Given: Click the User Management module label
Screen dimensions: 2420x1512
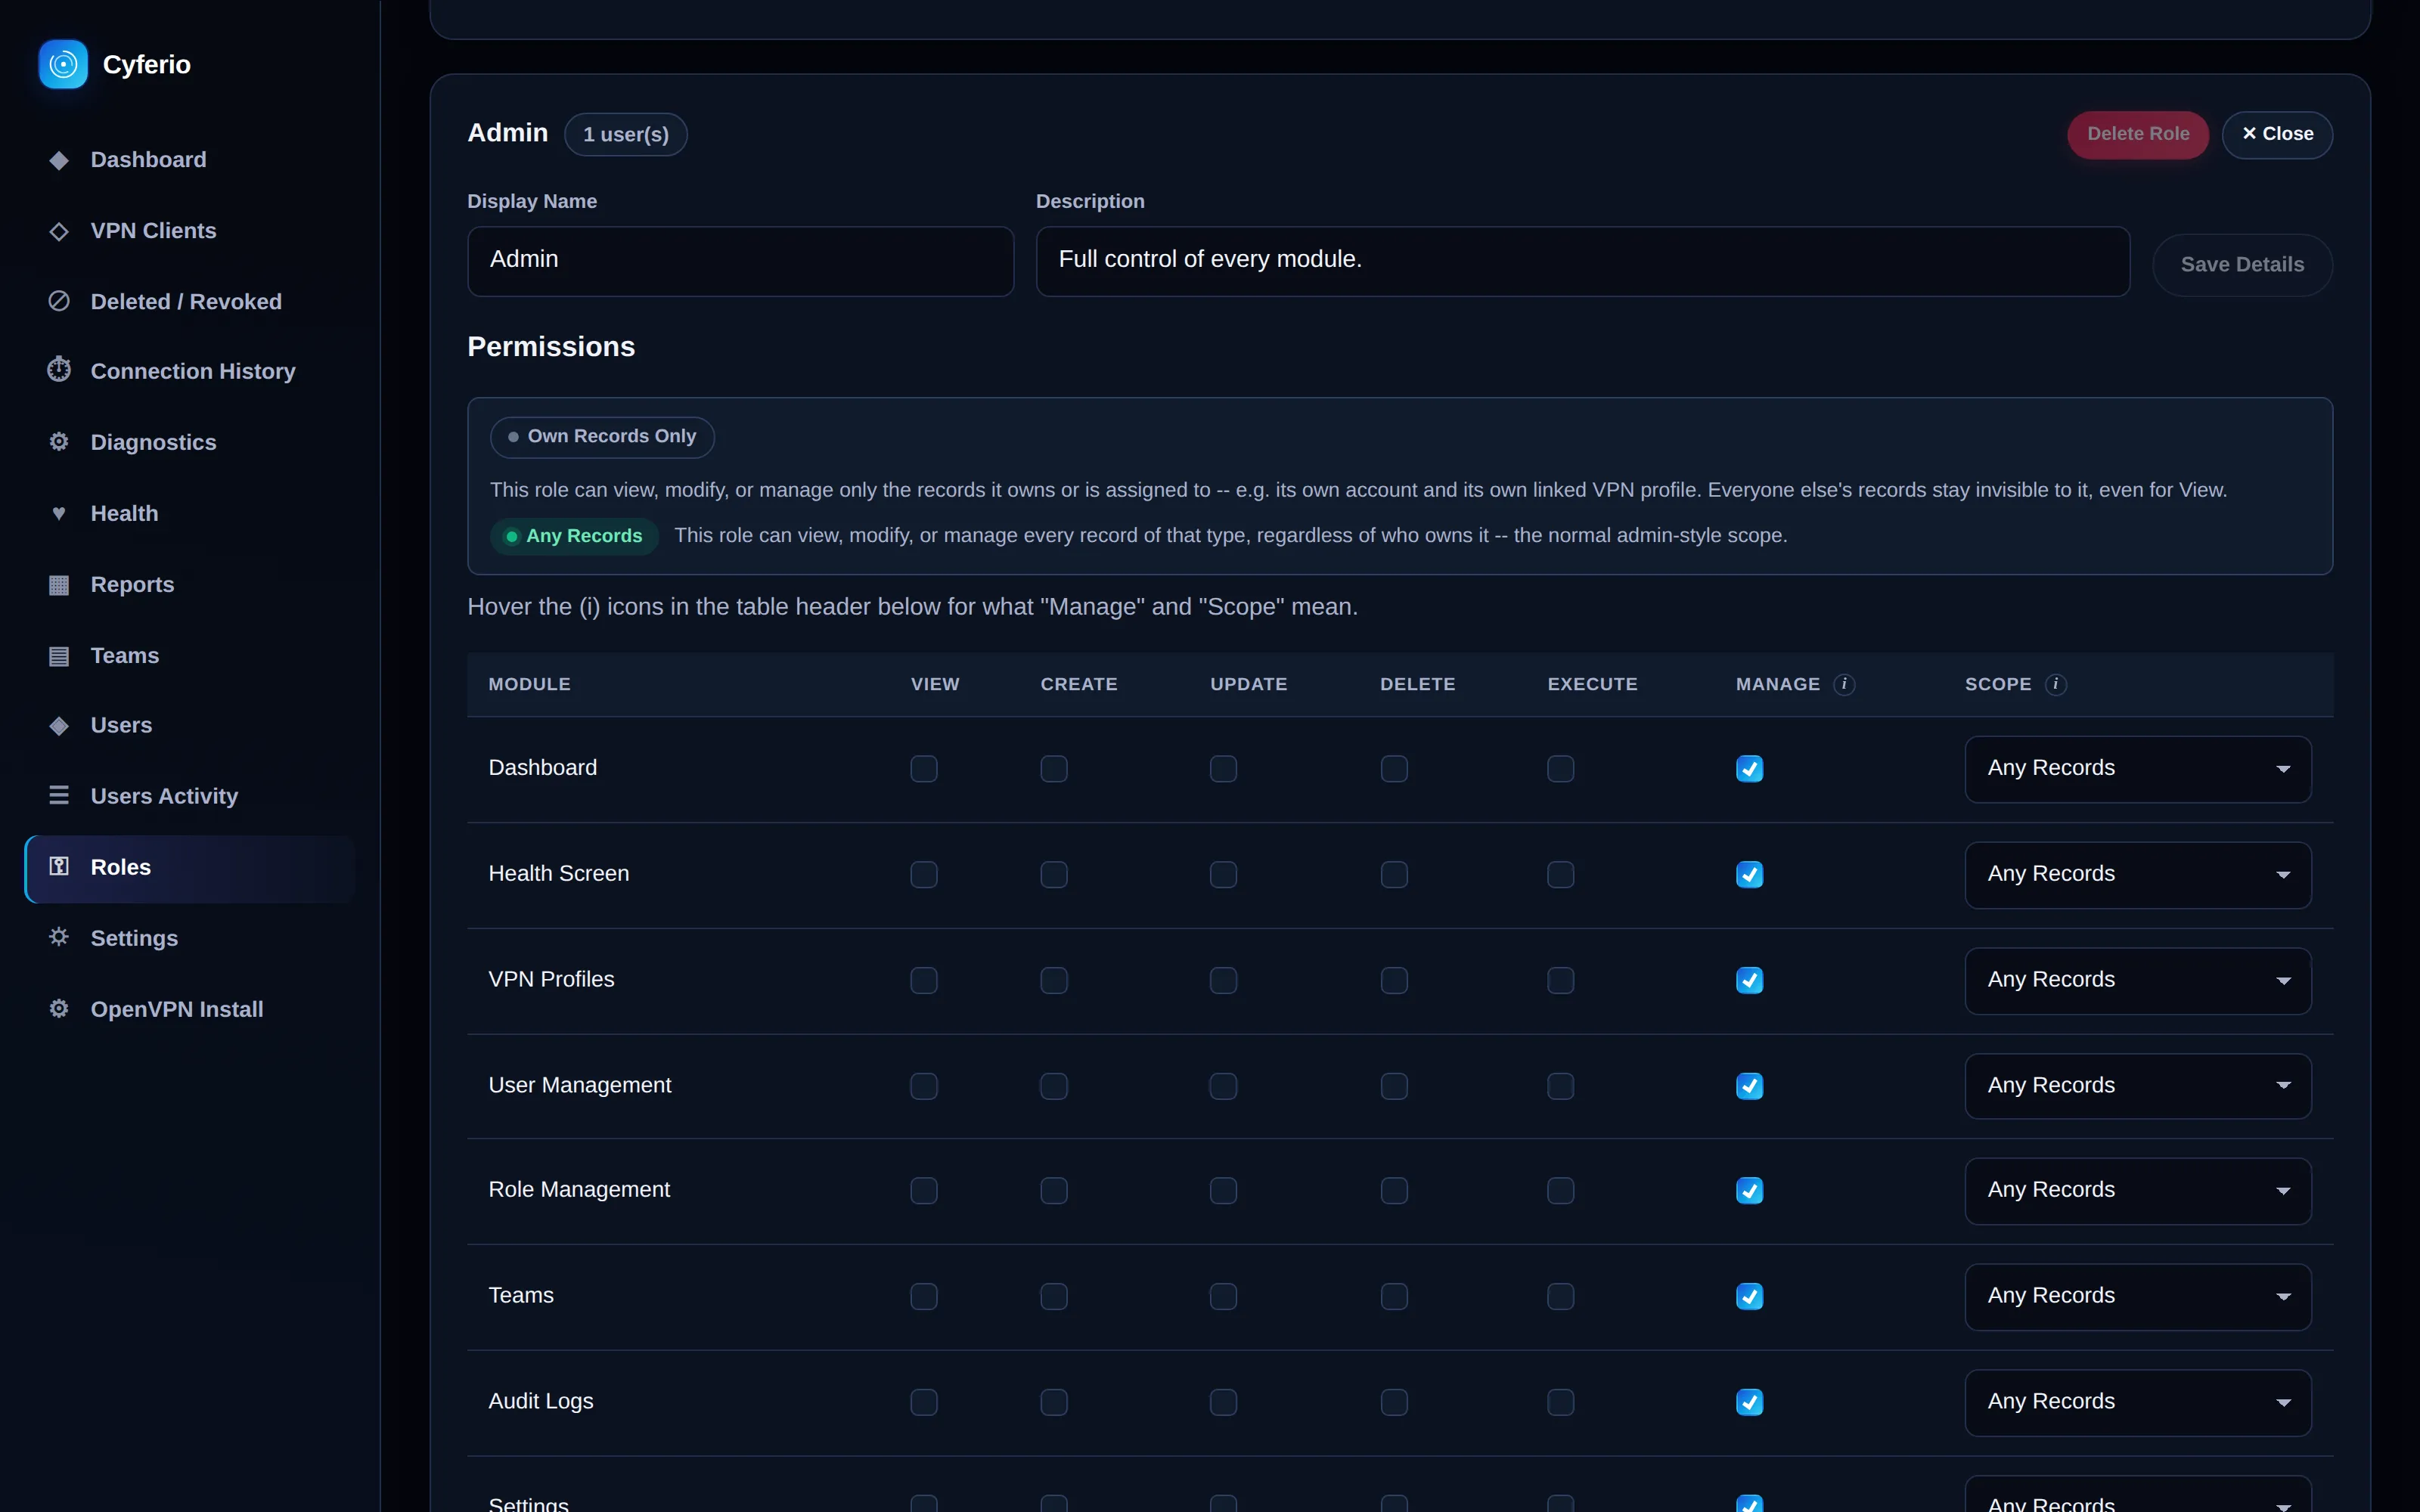Looking at the screenshot, I should click(x=580, y=1085).
